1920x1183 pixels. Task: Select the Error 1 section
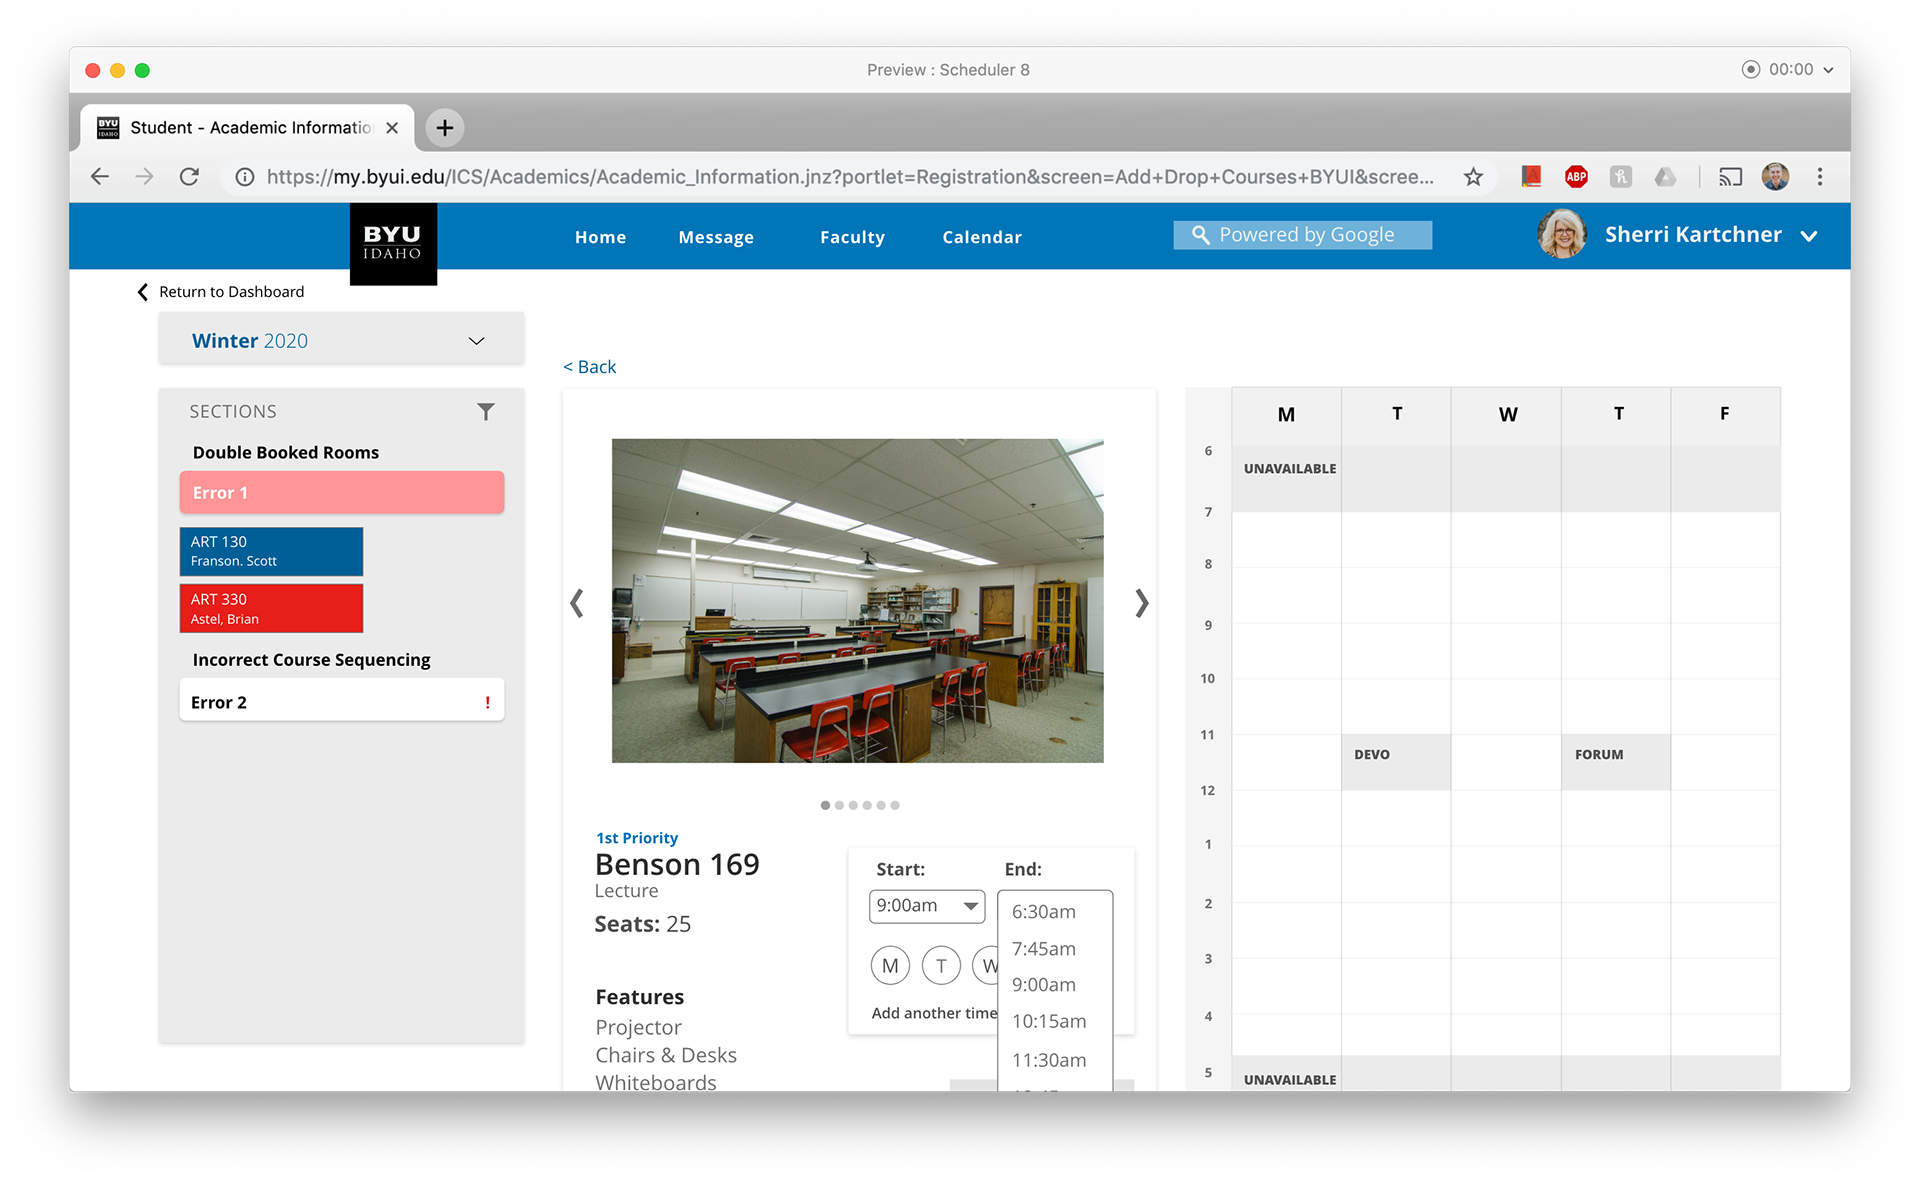(342, 493)
